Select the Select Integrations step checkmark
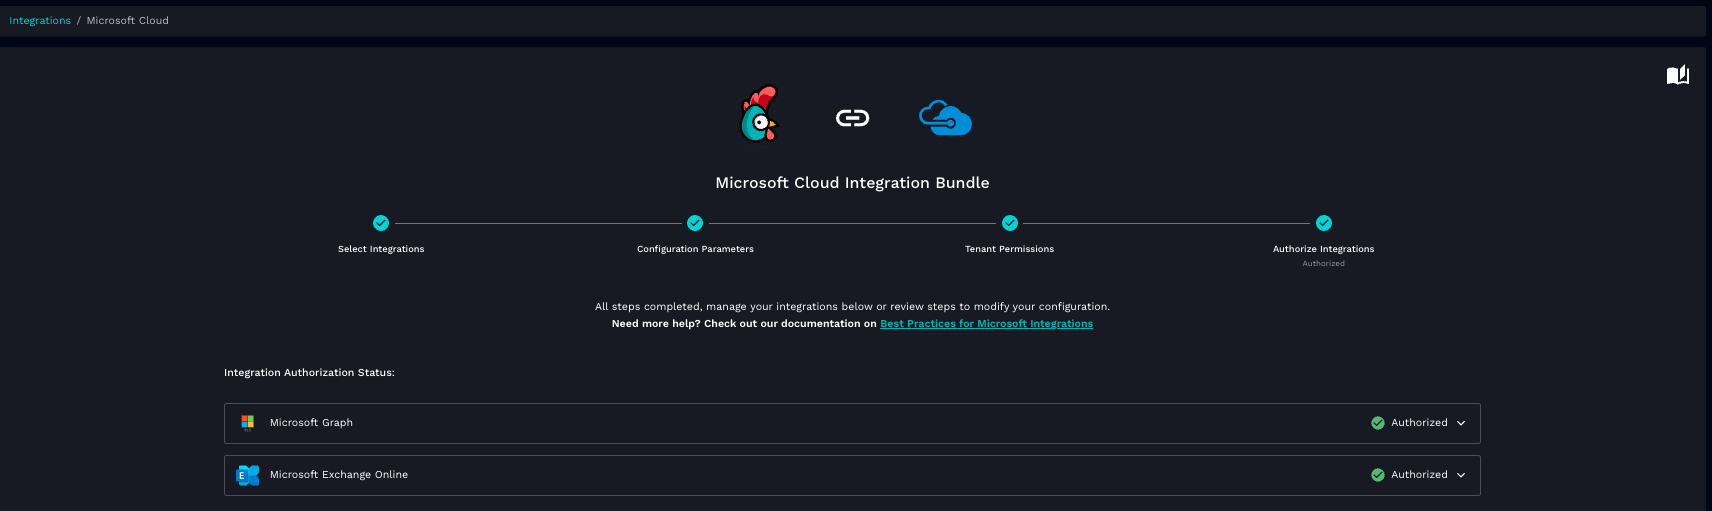 pyautogui.click(x=381, y=223)
